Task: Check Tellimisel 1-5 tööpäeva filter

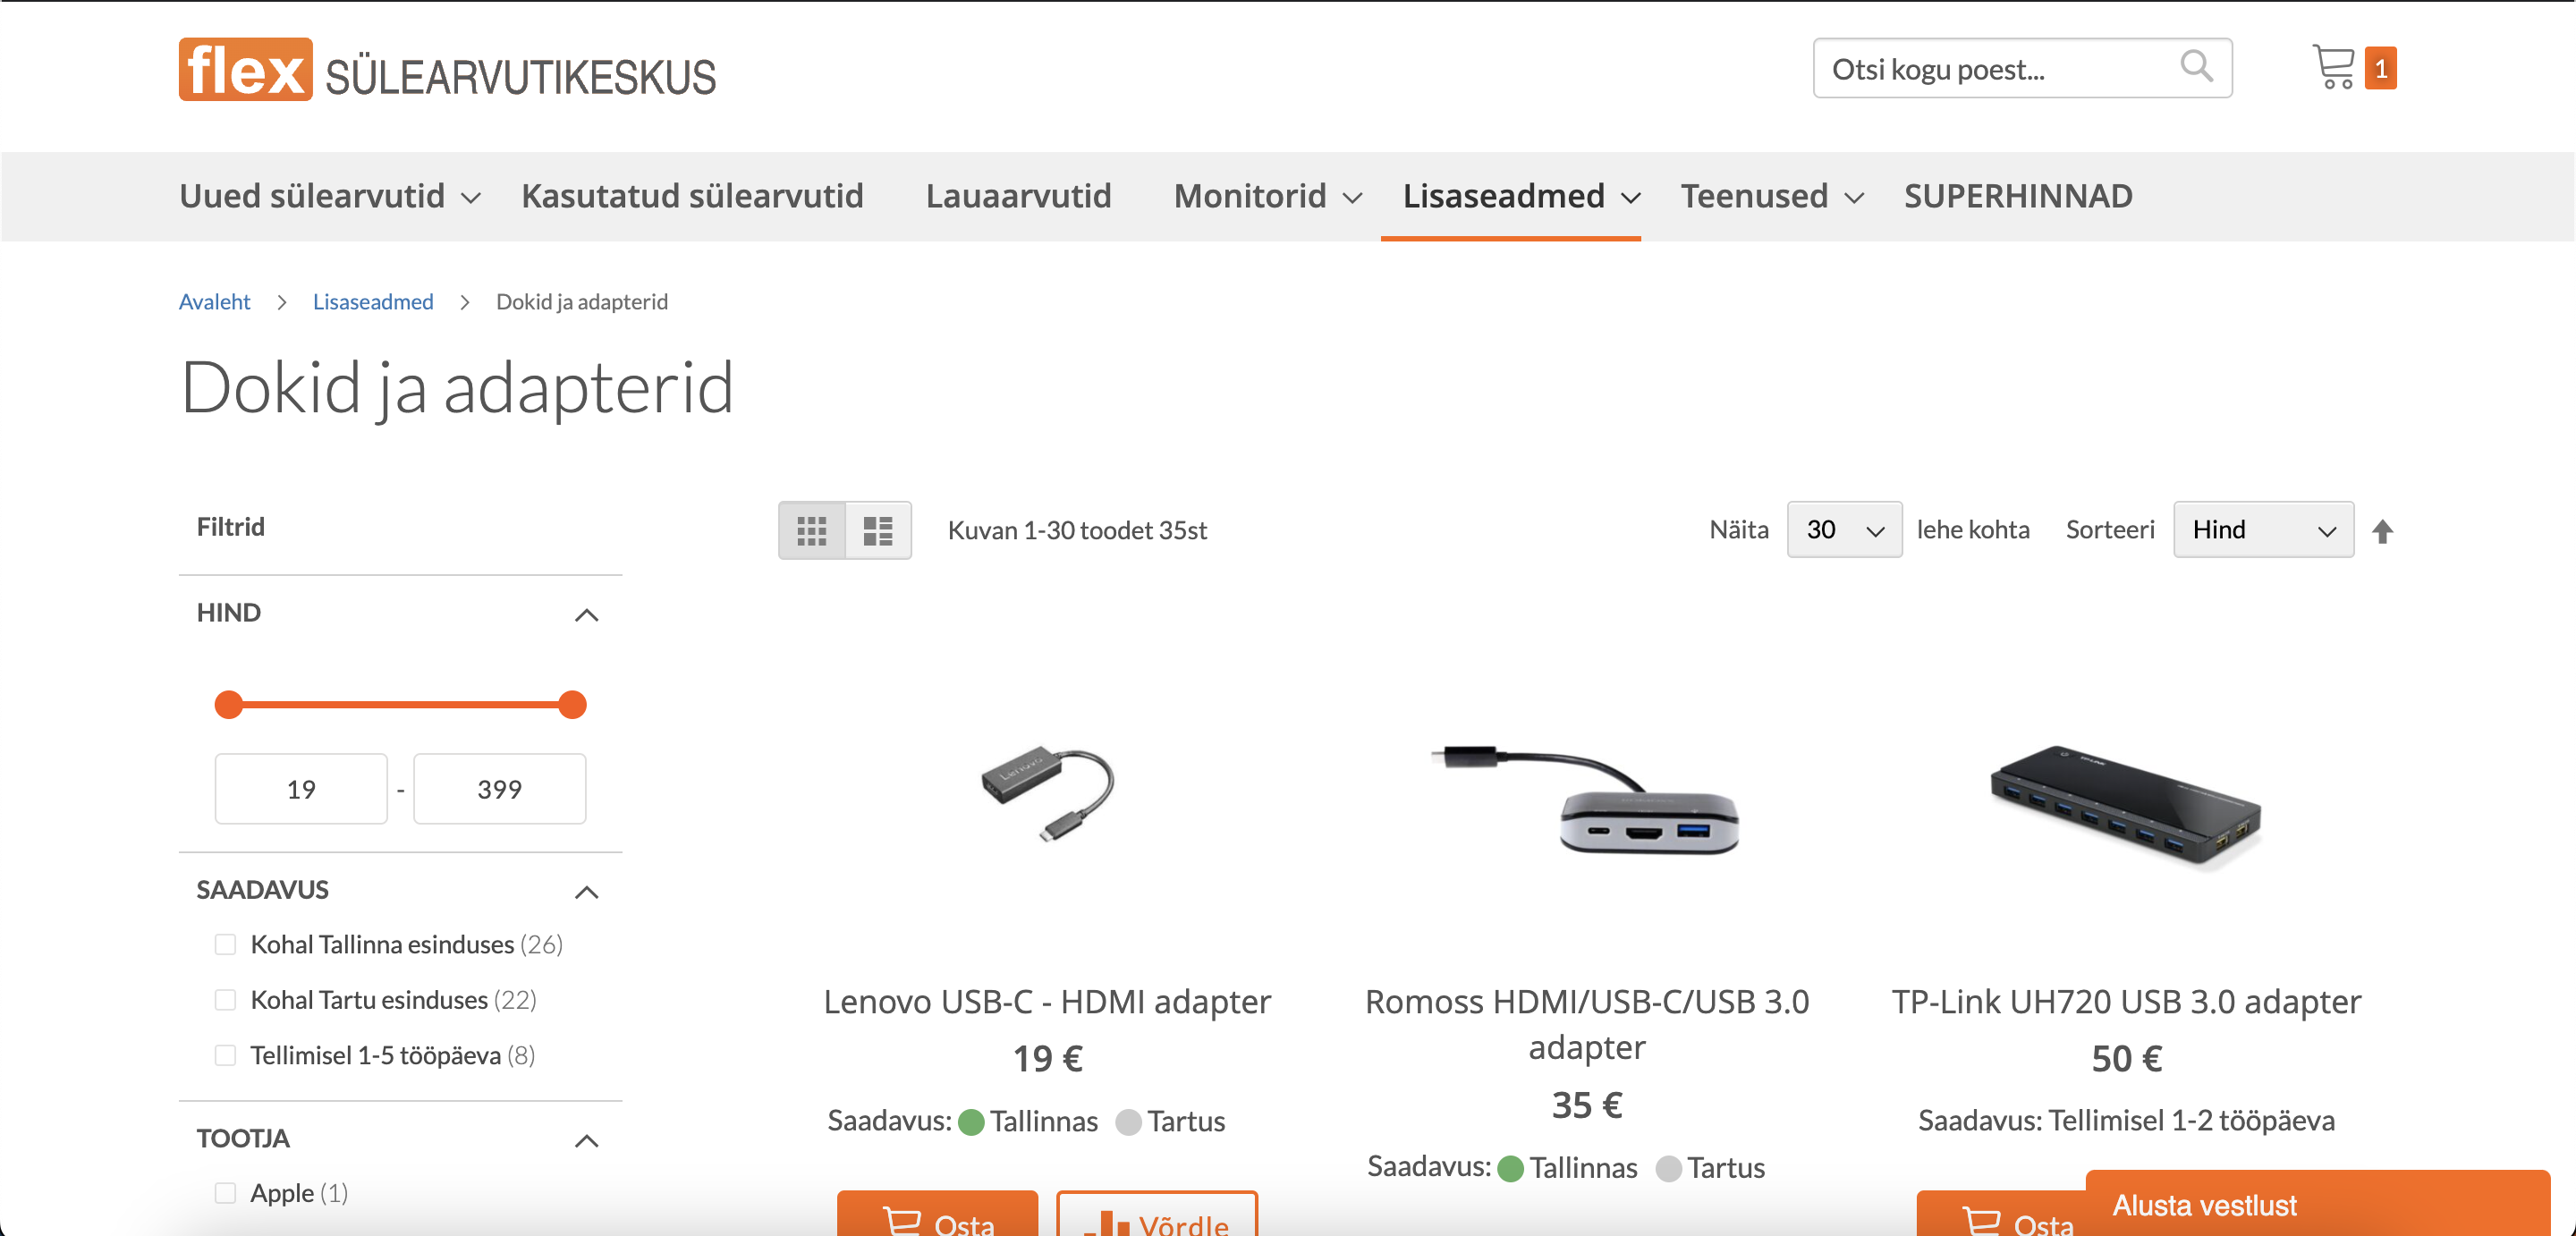Action: tap(225, 1055)
